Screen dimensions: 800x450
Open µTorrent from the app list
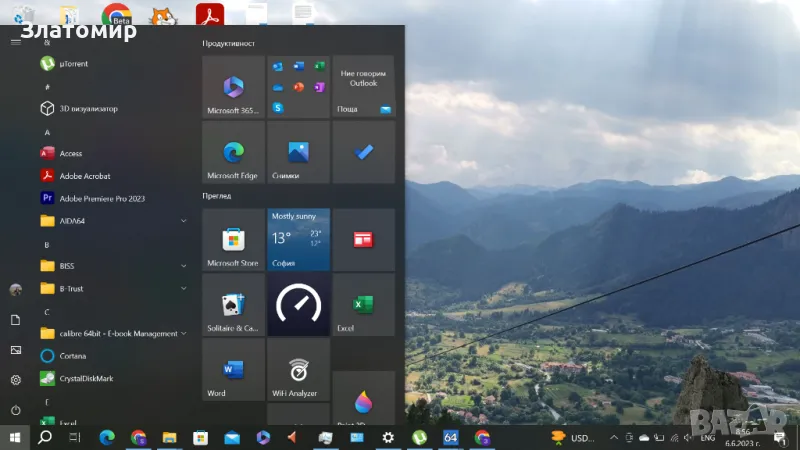[74, 64]
